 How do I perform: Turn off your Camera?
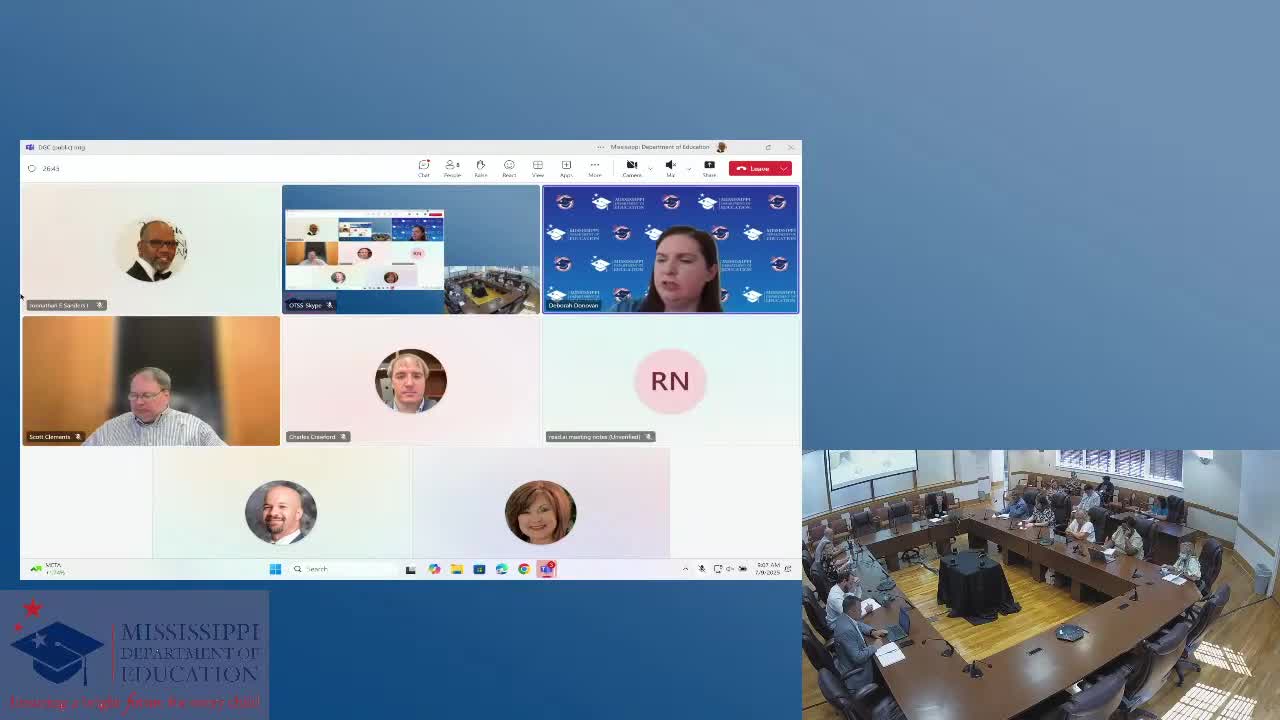(630, 166)
